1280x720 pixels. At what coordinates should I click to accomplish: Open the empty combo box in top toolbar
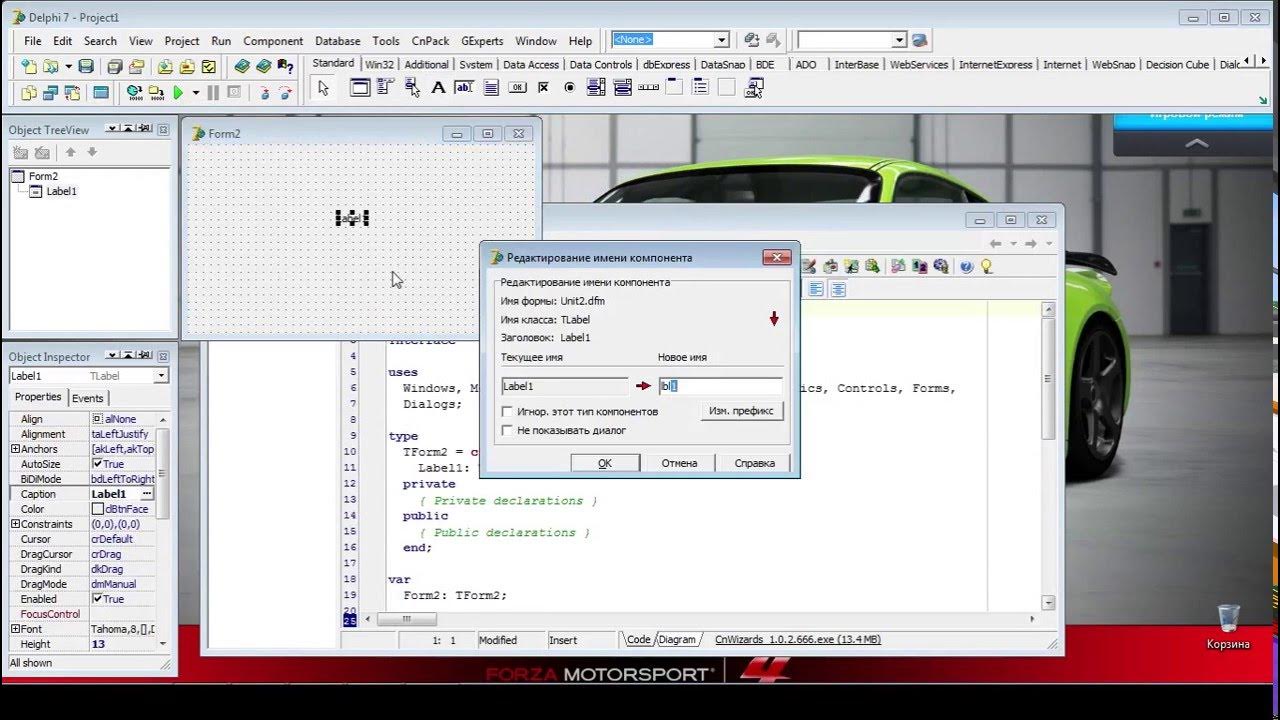coord(899,40)
